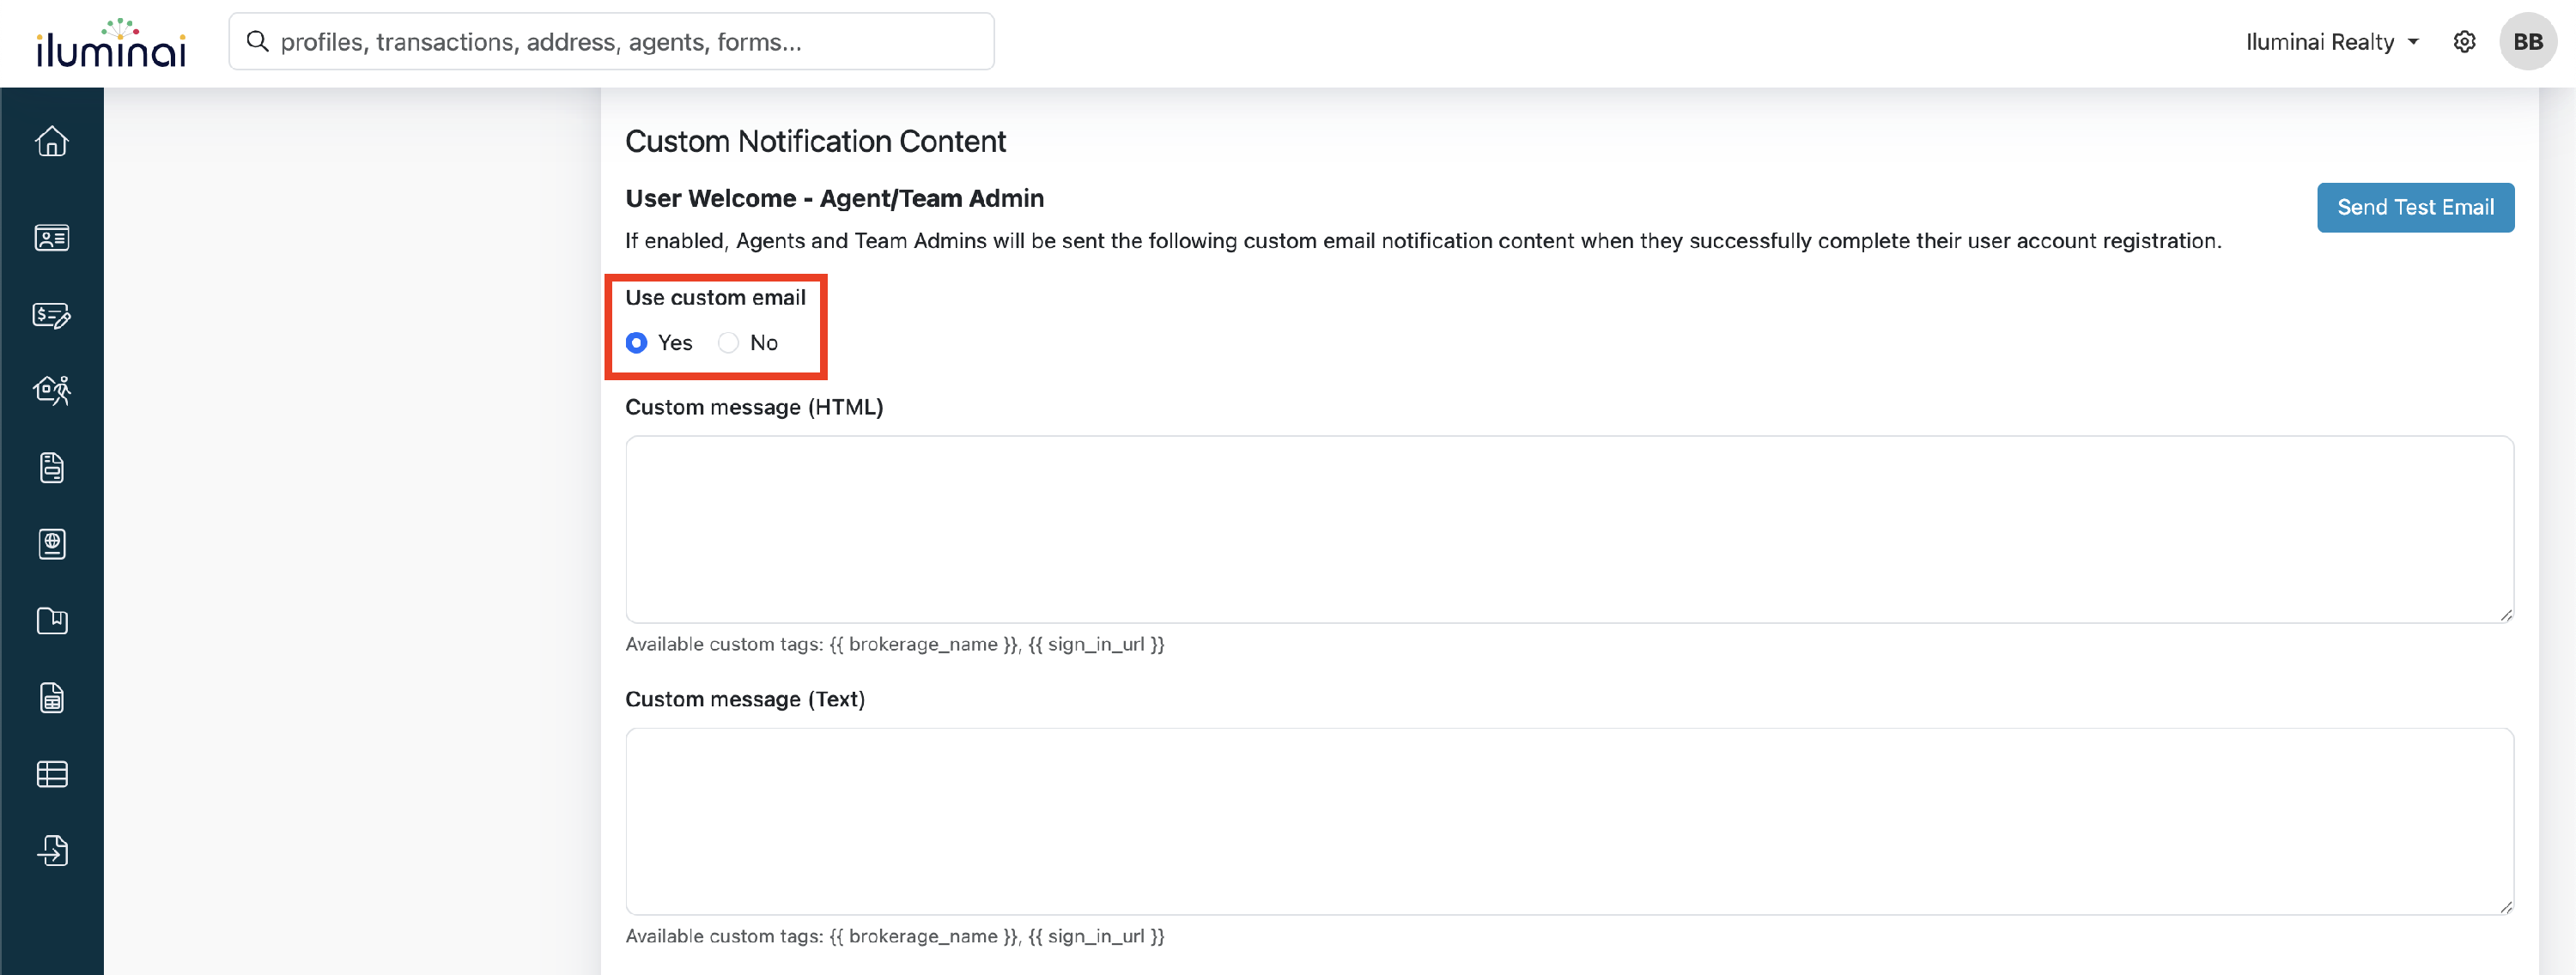Open the import document arrow icon
Viewport: 2576px width, 975px height.
coord(52,851)
